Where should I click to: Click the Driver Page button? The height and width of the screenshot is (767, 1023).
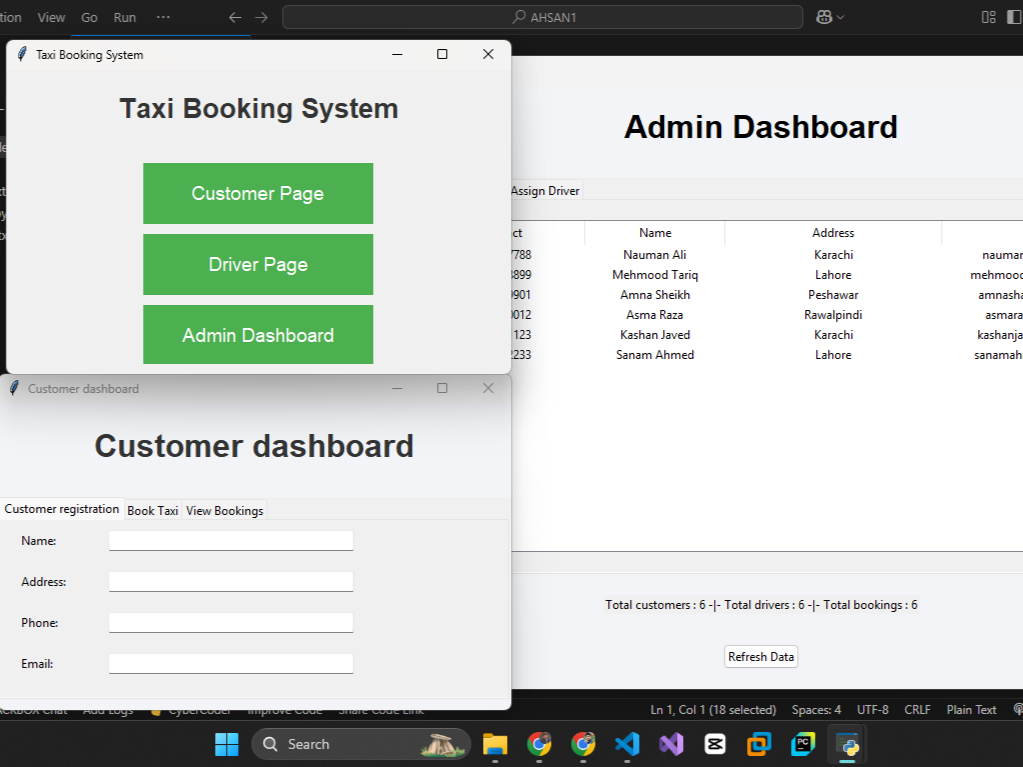[258, 264]
